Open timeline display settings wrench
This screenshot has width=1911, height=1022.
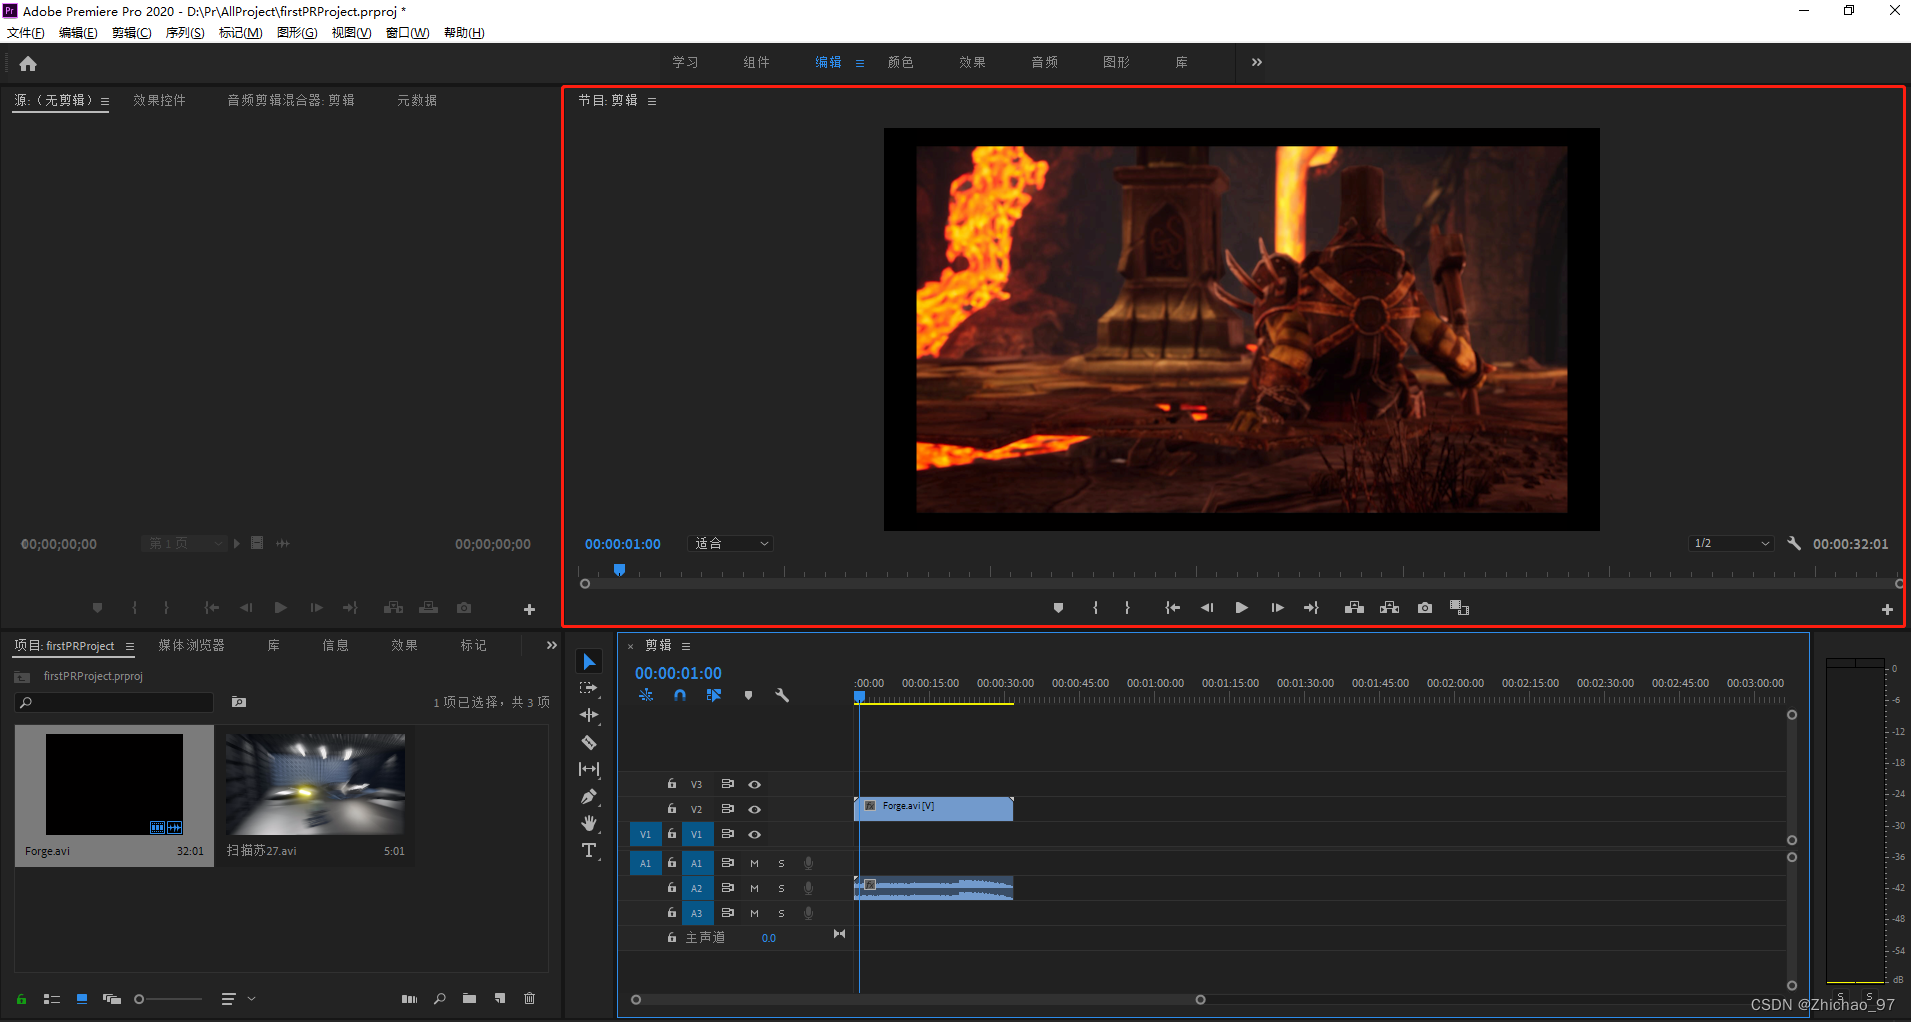782,695
